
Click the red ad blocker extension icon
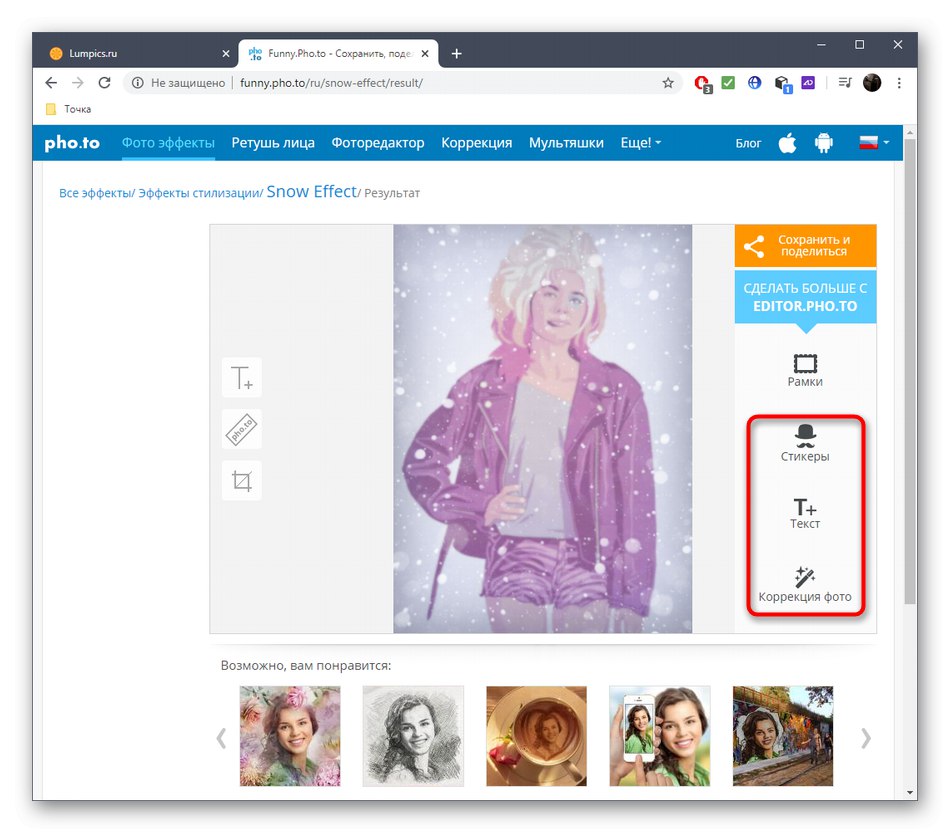[703, 83]
